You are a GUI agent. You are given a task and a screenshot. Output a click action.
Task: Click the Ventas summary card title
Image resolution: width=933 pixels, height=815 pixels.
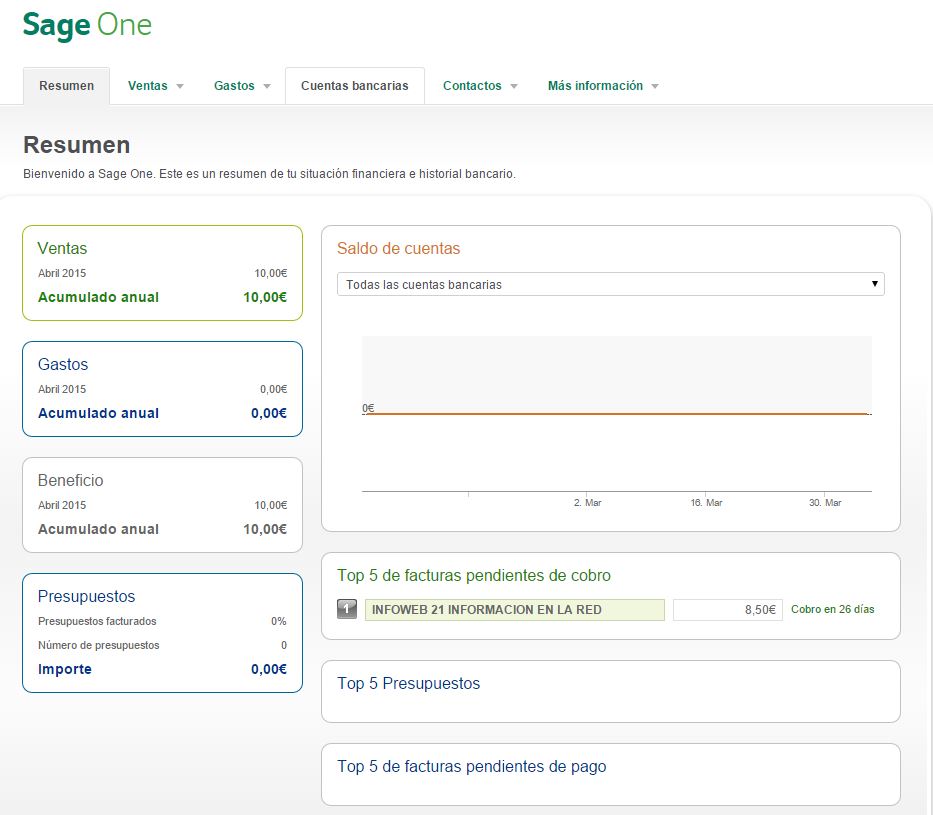(x=62, y=248)
